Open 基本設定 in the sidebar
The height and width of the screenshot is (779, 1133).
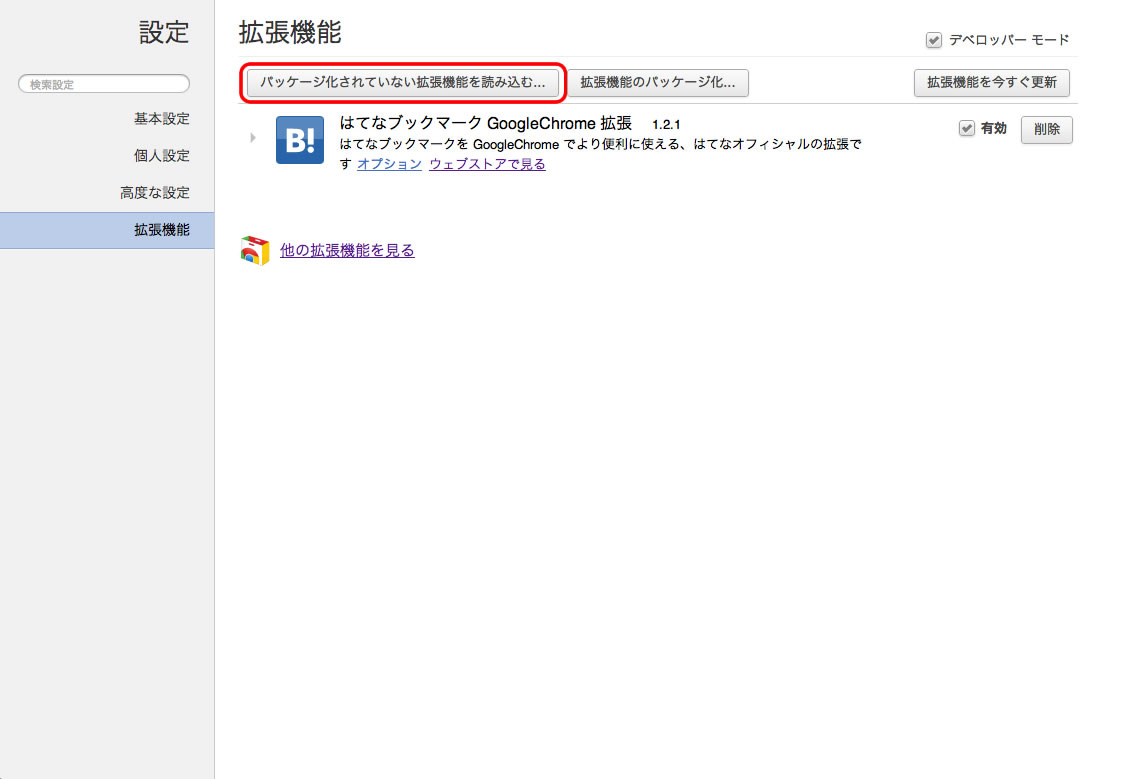pos(161,119)
